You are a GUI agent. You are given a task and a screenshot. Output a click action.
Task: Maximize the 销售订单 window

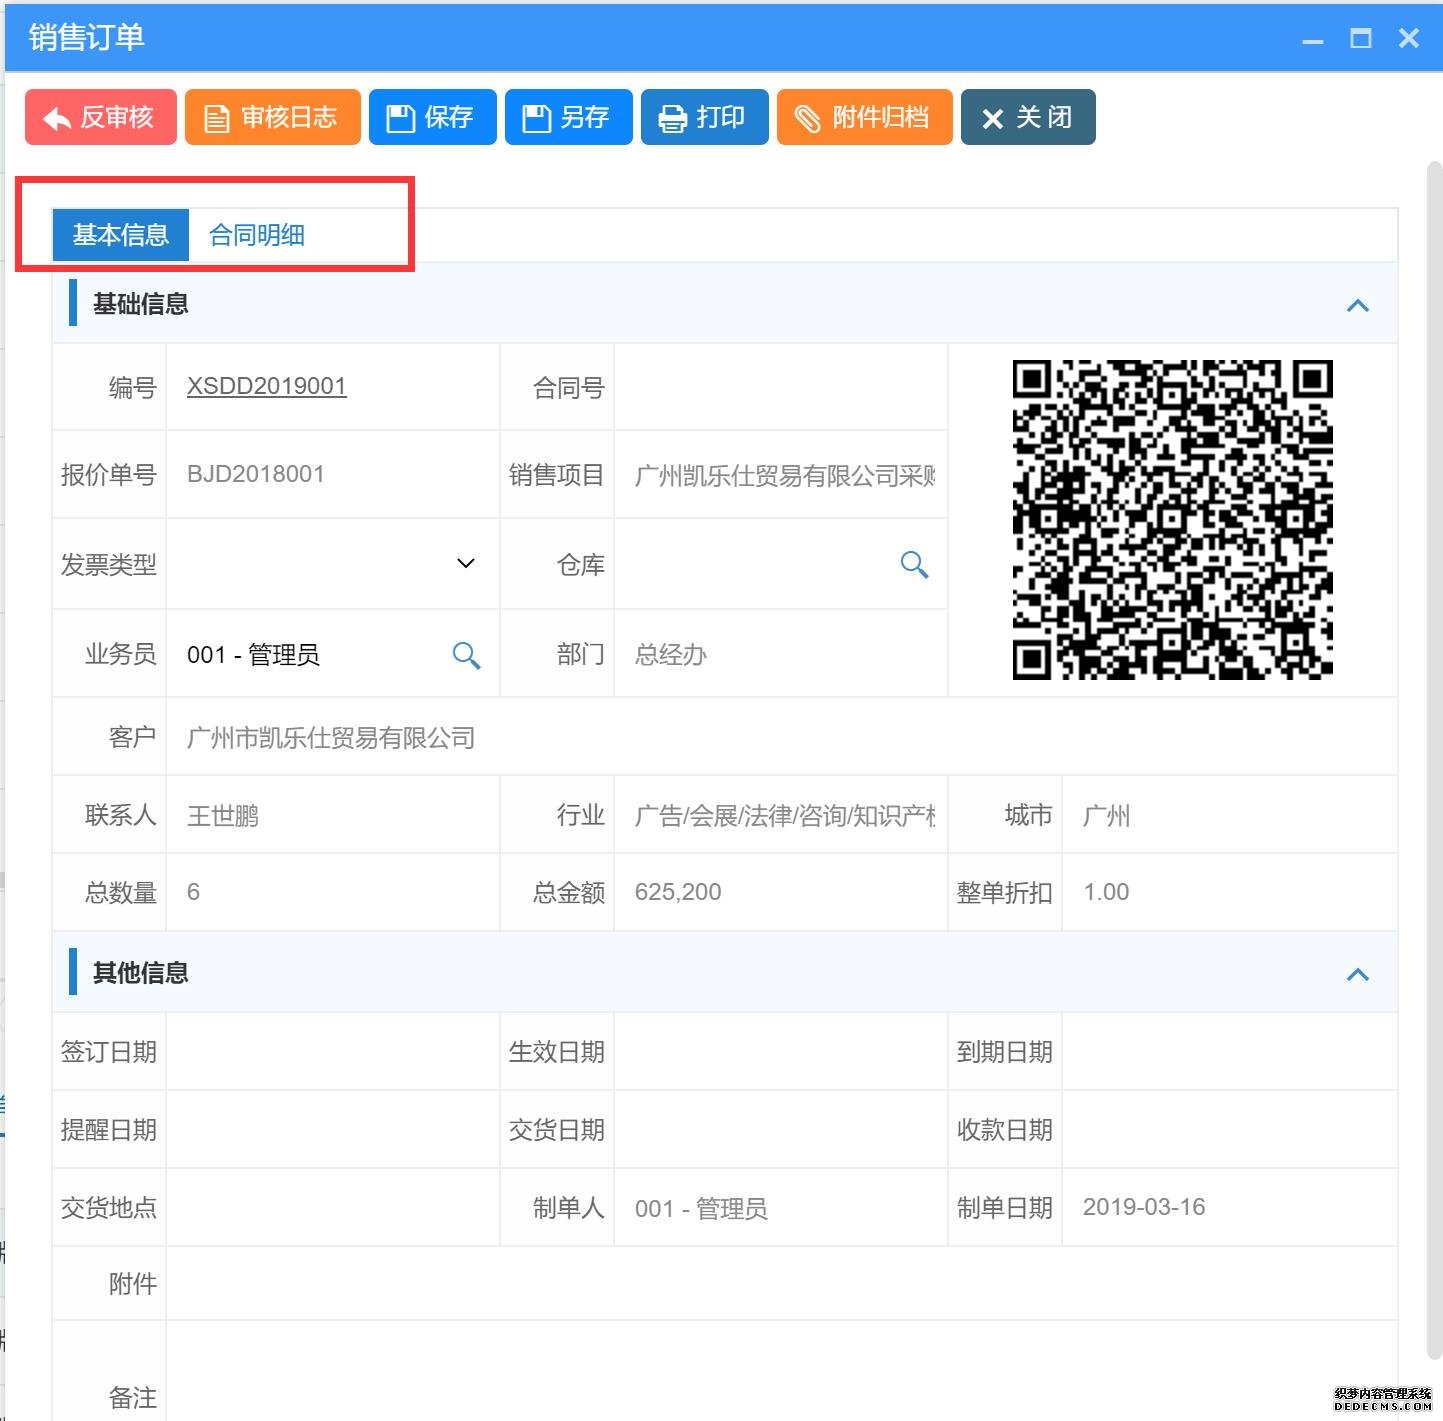(x=1360, y=39)
